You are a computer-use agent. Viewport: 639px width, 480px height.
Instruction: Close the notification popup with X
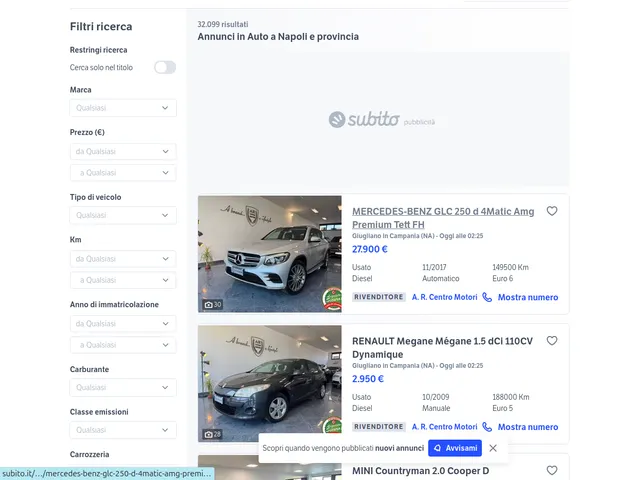coord(493,448)
